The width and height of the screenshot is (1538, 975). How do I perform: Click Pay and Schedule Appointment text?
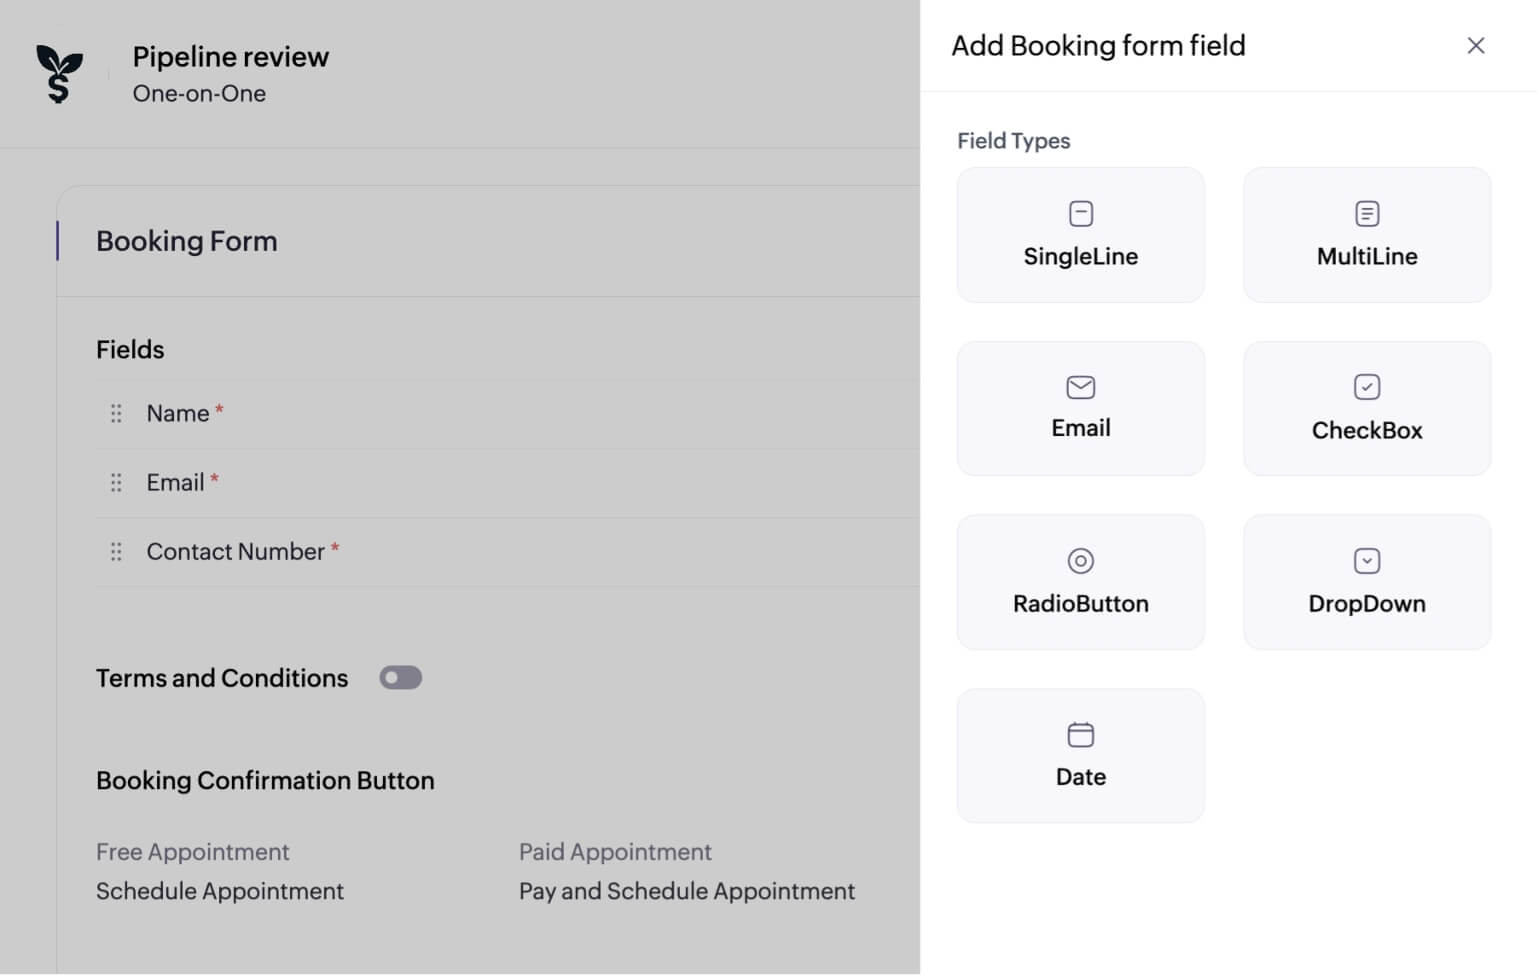[x=686, y=891]
